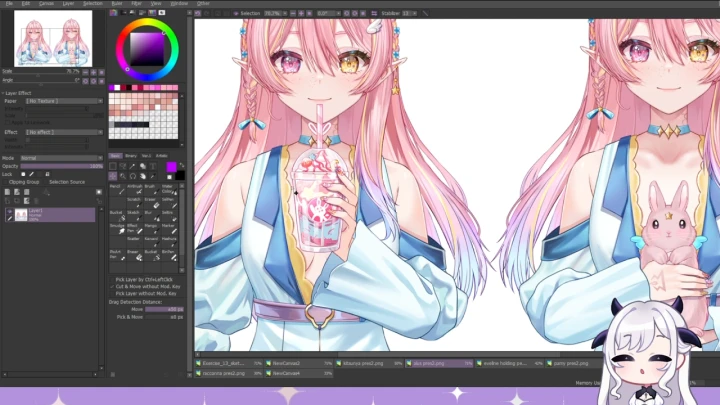This screenshot has width=720, height=405.
Task: Choose the Water Color brush
Action: pyautogui.click(x=169, y=190)
